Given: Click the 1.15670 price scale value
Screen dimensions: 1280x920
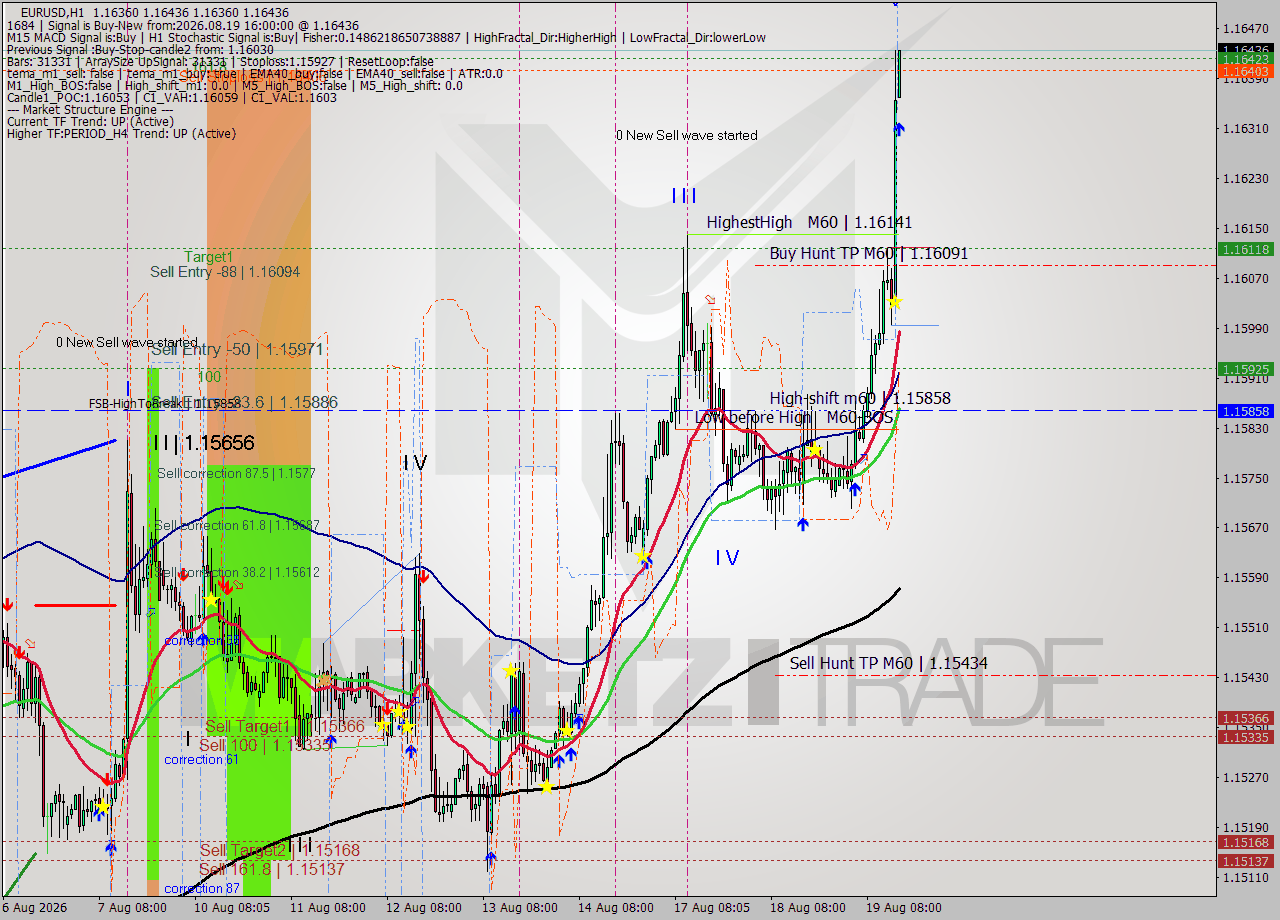Looking at the screenshot, I should (x=1245, y=527).
